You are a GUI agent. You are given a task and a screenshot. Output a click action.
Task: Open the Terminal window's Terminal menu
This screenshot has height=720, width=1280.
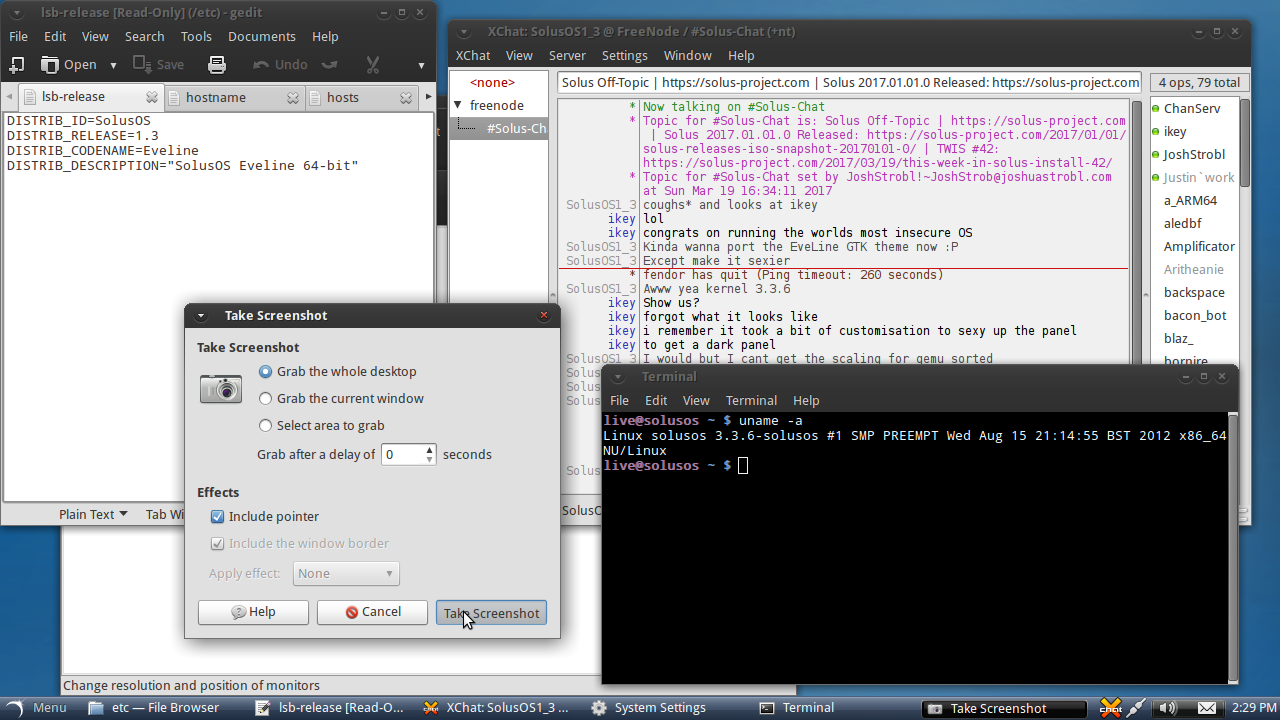pyautogui.click(x=751, y=400)
